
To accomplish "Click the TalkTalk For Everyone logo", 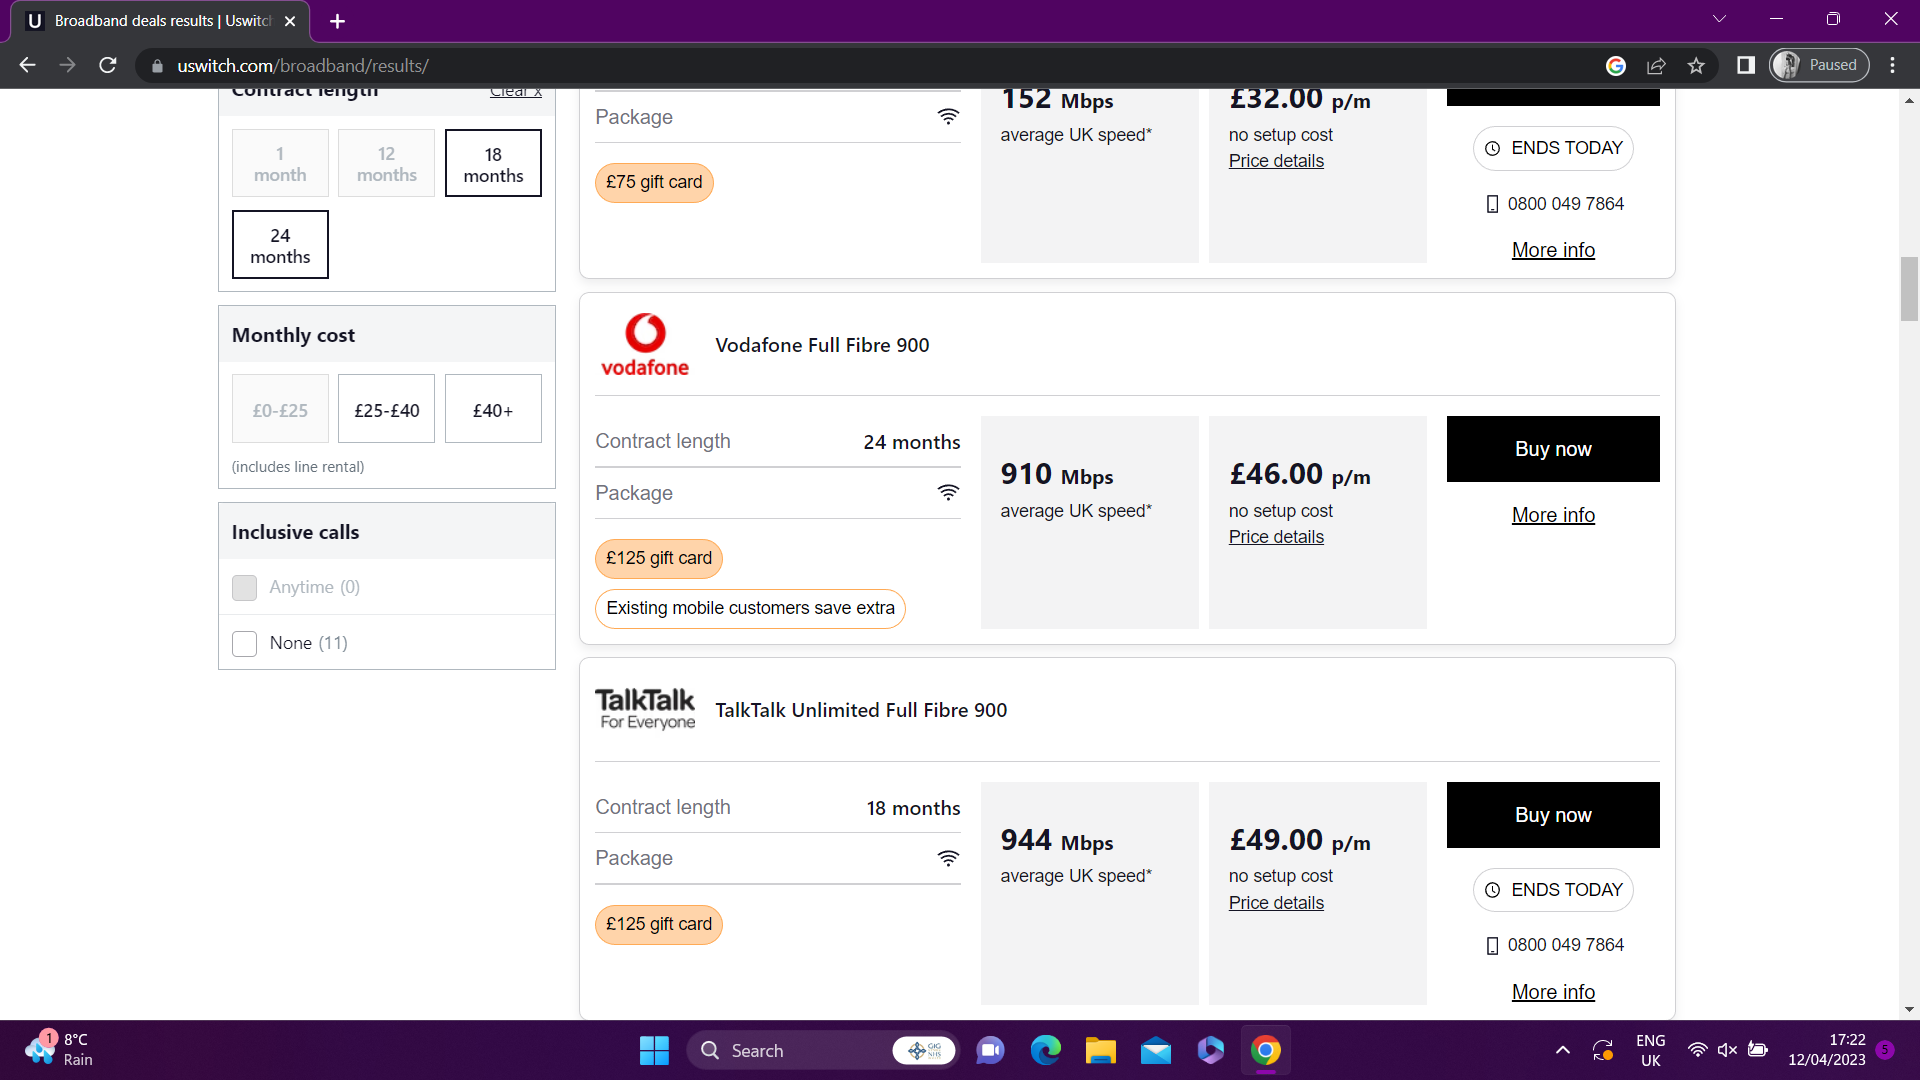I will [x=645, y=709].
